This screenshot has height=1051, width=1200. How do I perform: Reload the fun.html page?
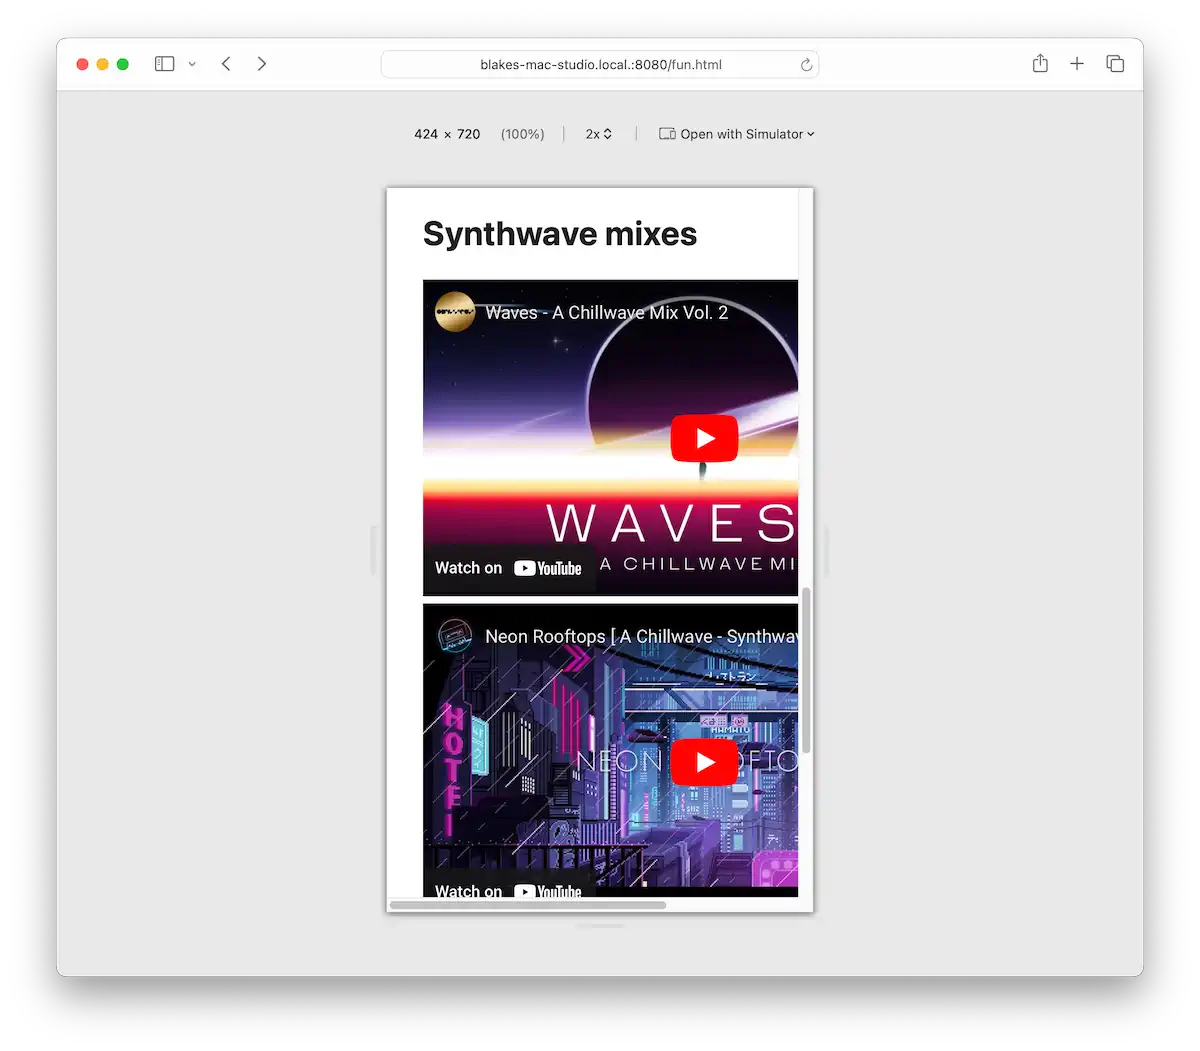click(x=806, y=64)
